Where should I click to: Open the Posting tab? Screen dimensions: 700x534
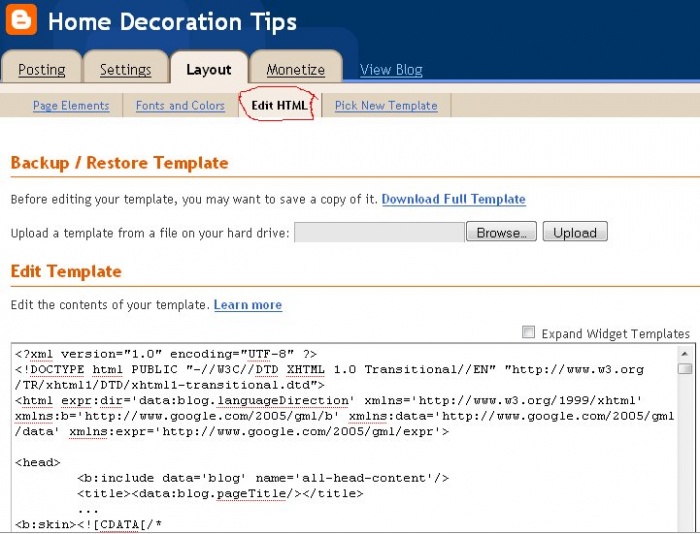pos(42,69)
